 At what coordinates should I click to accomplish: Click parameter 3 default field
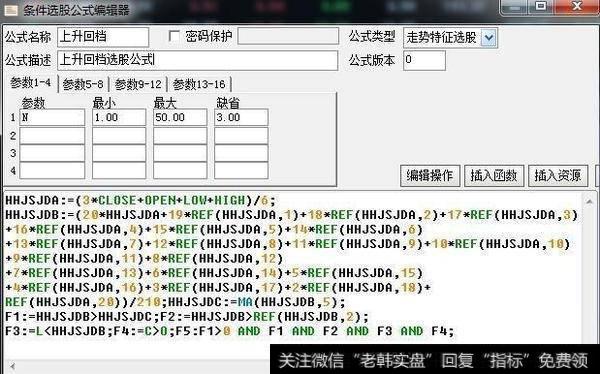[241, 153]
